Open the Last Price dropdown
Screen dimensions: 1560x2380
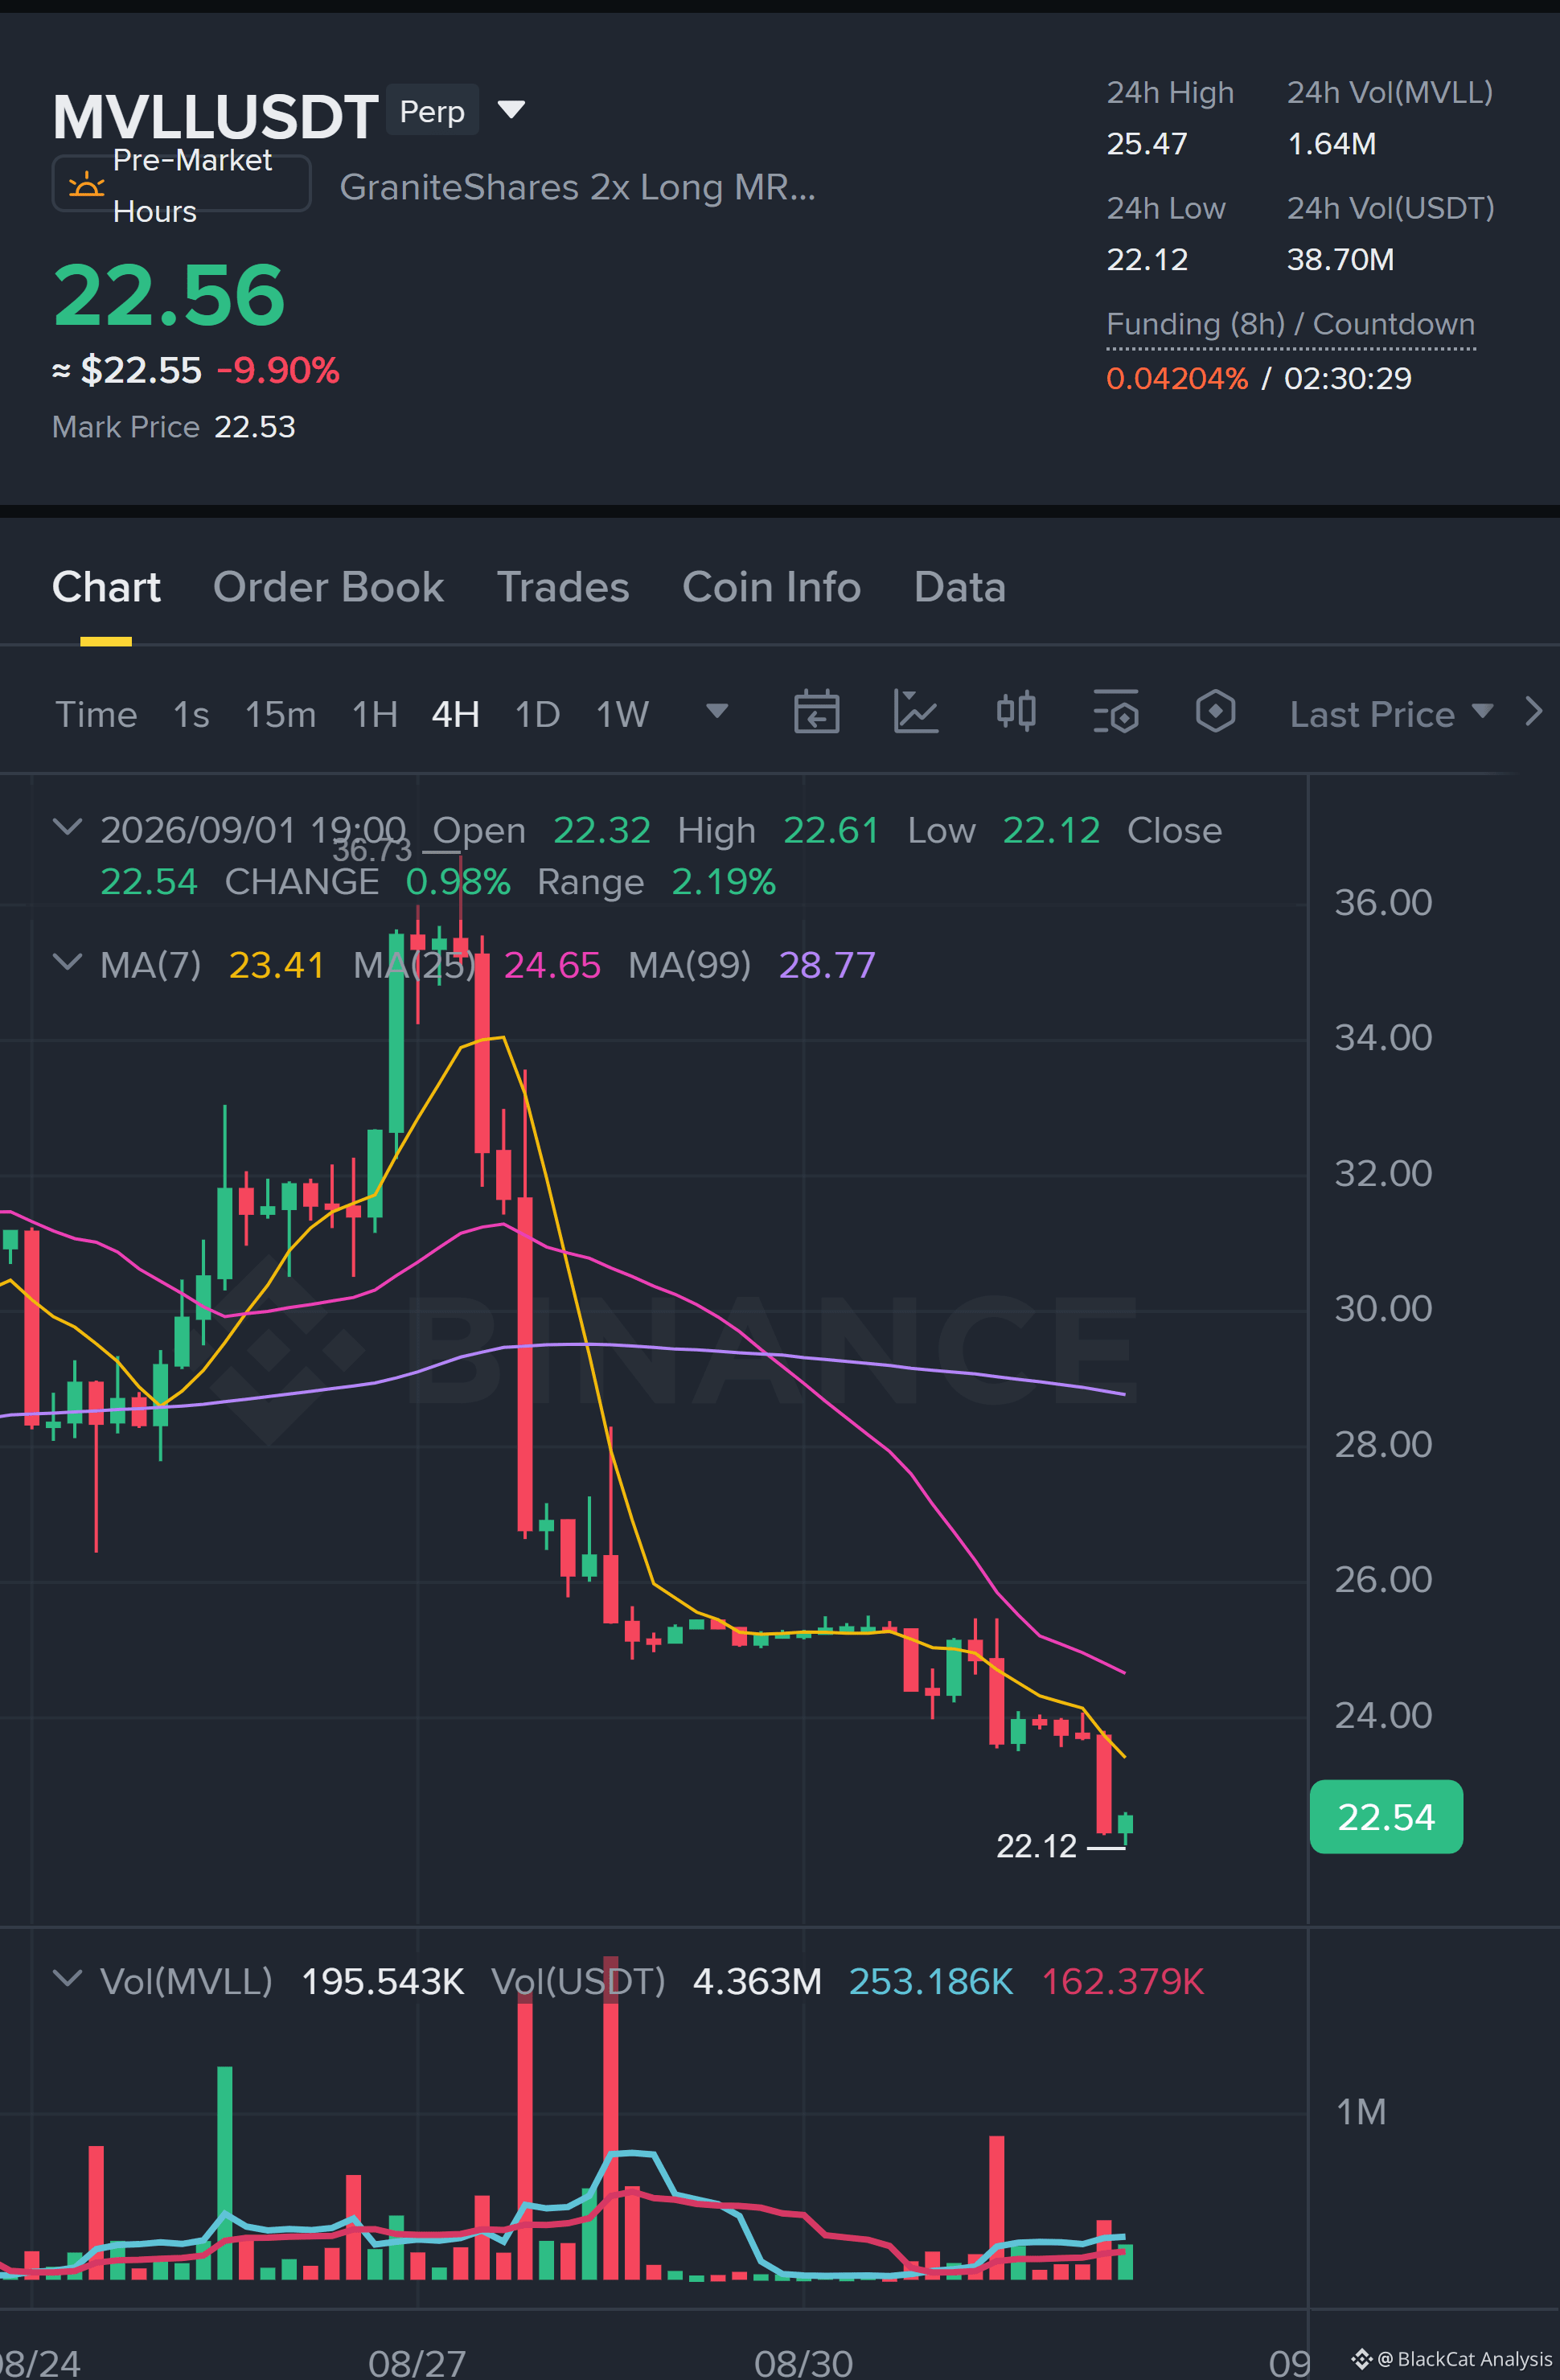1391,714
